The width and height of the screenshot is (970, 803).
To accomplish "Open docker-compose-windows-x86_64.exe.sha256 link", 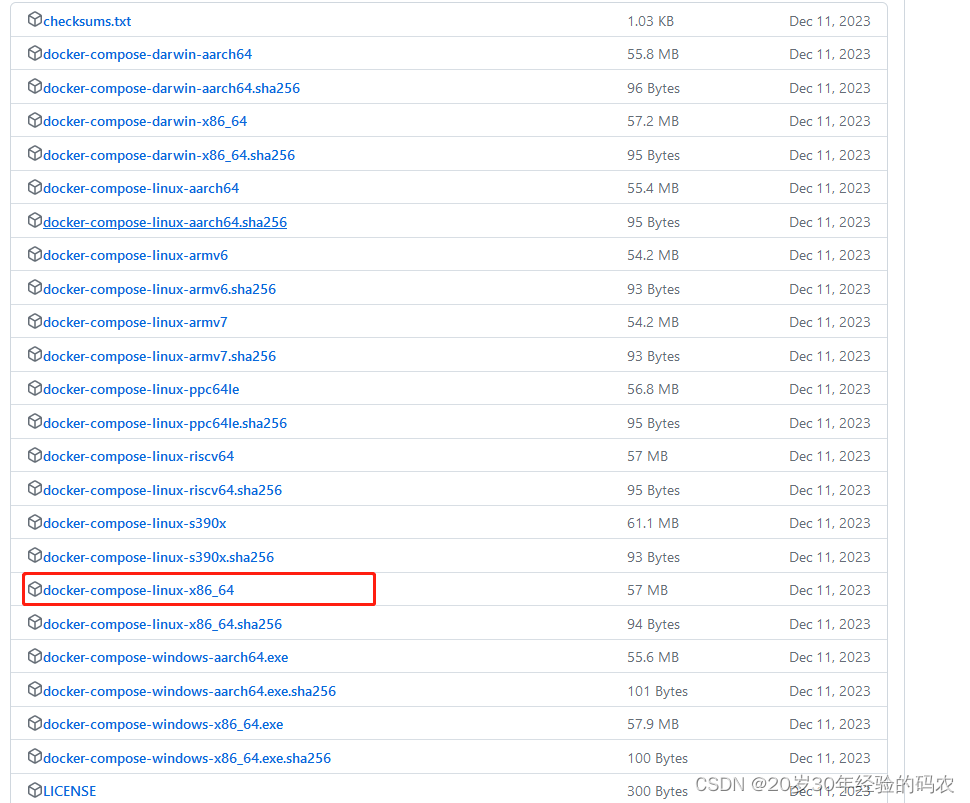I will click(x=187, y=758).
